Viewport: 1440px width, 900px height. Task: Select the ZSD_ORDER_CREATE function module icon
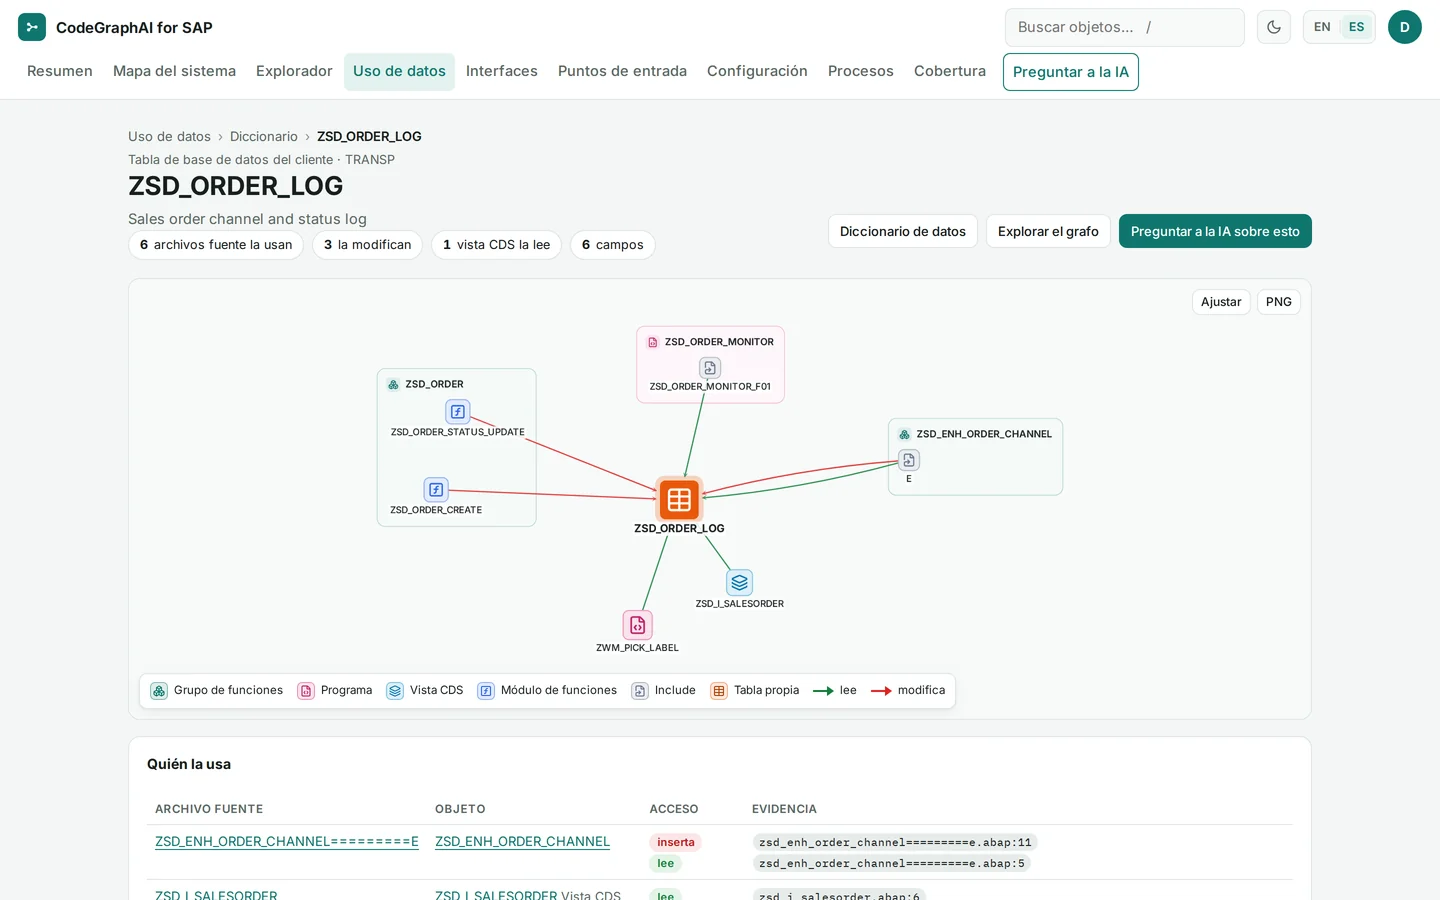[x=436, y=489]
